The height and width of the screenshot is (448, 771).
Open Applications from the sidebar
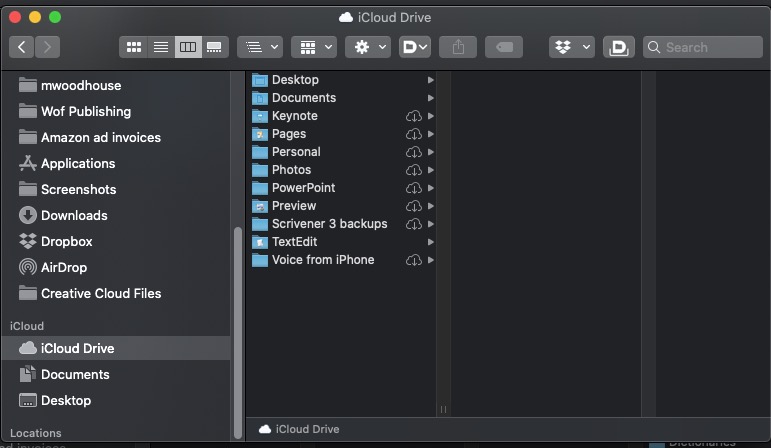point(116,164)
